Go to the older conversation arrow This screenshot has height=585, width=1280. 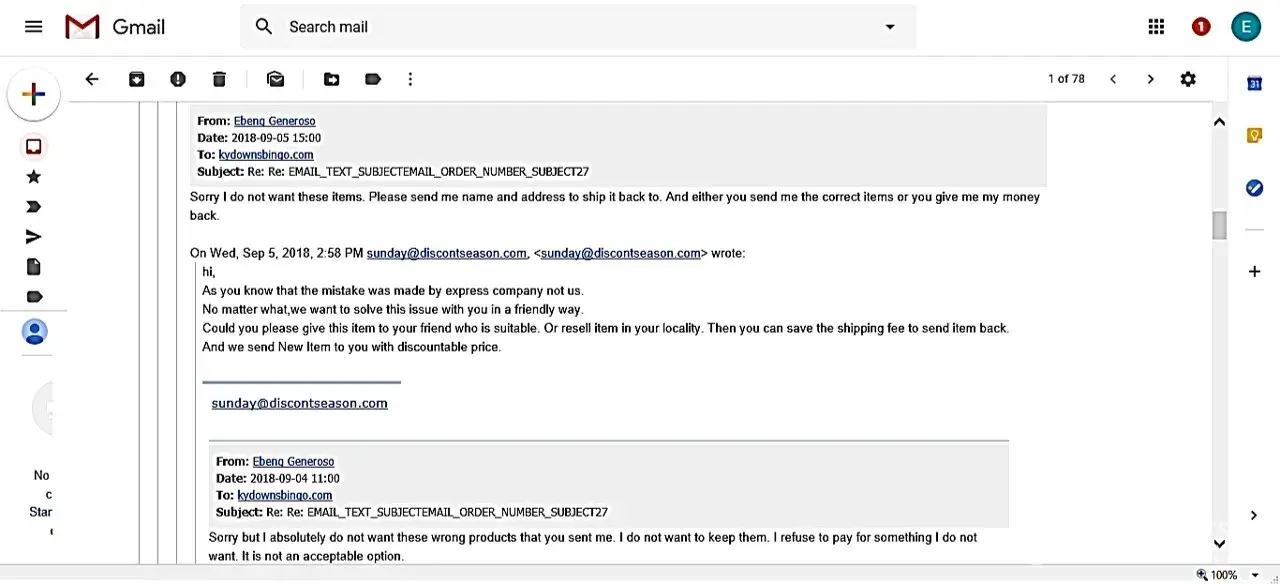click(1150, 79)
